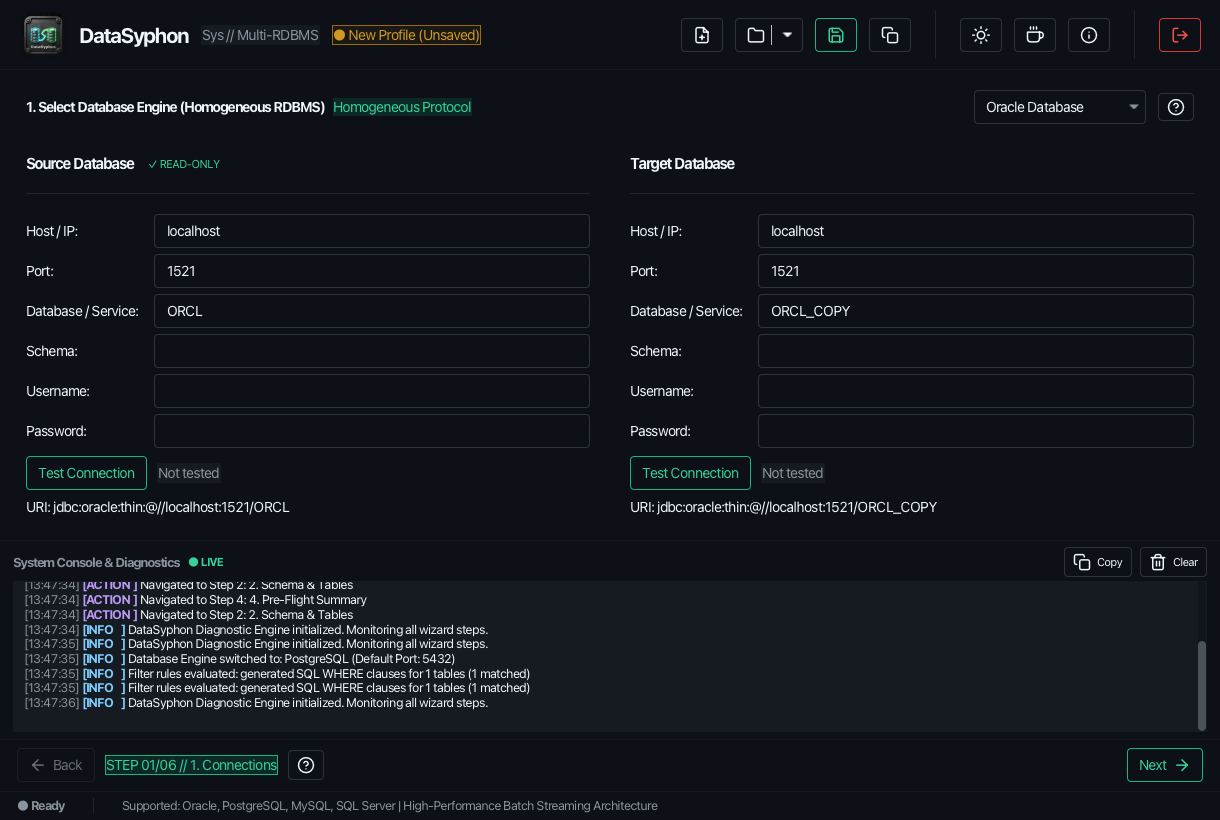Viewport: 1220px width, 820px height.
Task: Focus the Target Database Schema field
Action: coord(976,351)
